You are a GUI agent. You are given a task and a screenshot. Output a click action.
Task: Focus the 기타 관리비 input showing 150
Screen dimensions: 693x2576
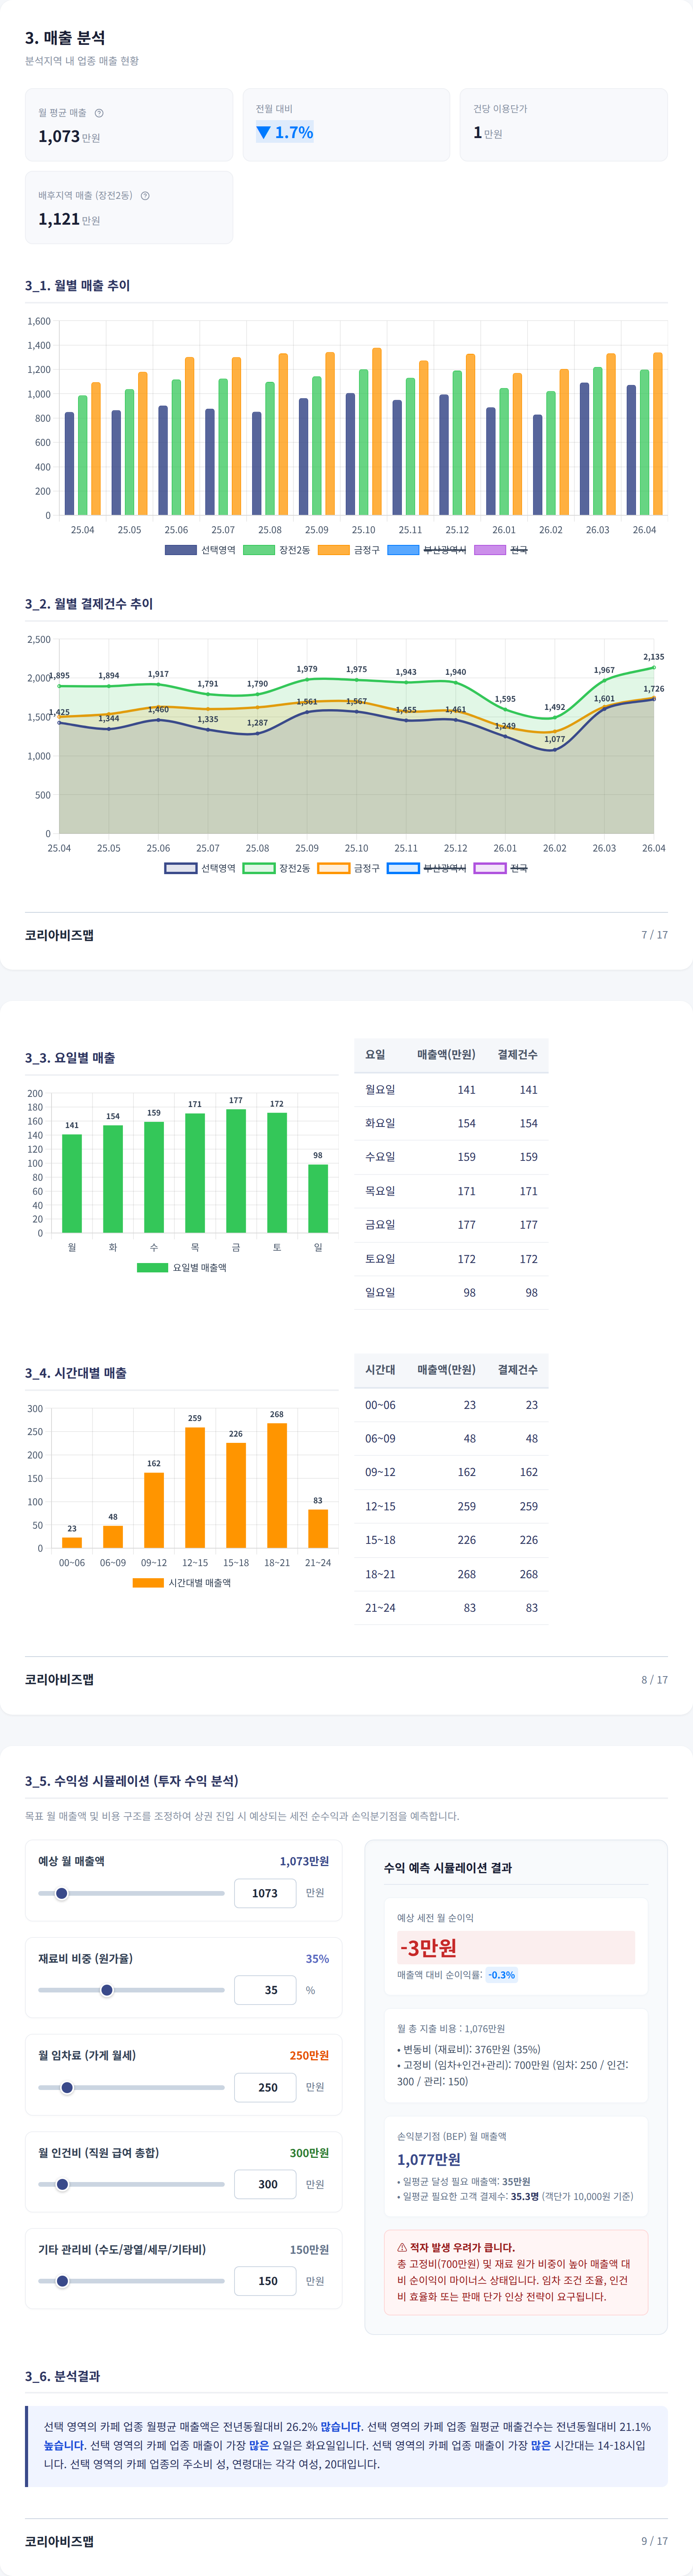point(265,2281)
